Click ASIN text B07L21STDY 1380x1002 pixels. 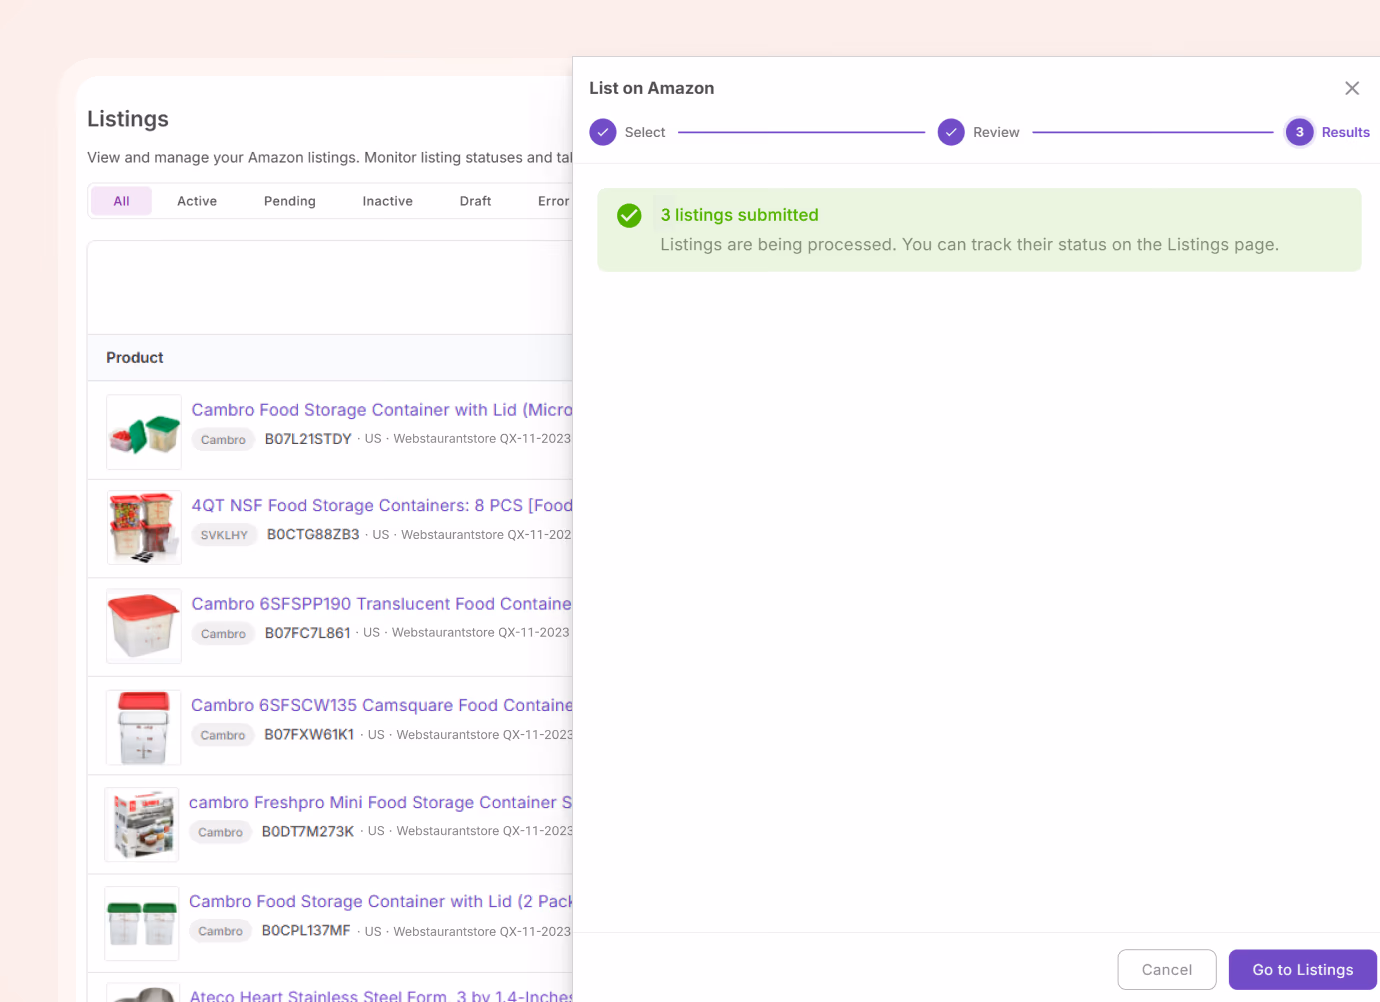(308, 439)
